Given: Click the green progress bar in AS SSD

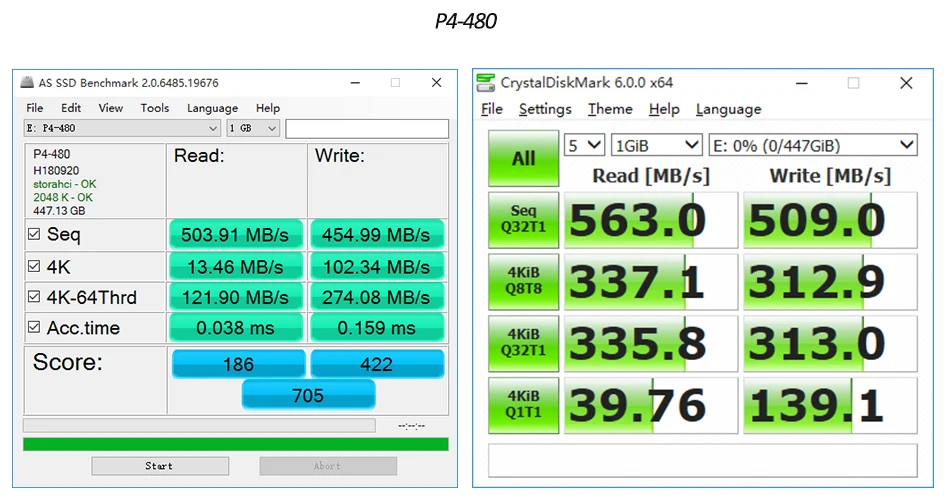Looking at the screenshot, I should tap(236, 444).
